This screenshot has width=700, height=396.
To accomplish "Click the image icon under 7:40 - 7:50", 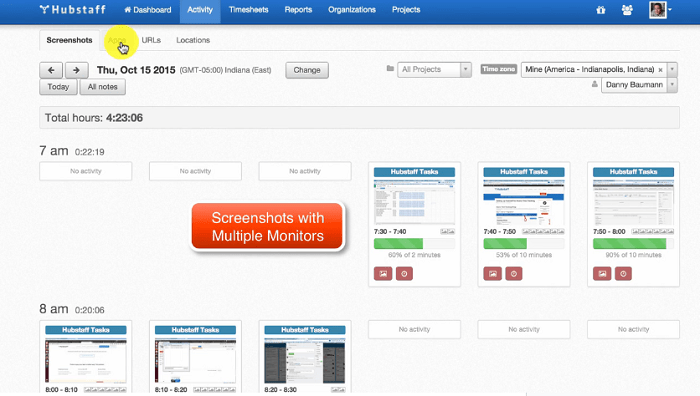I will [492, 274].
